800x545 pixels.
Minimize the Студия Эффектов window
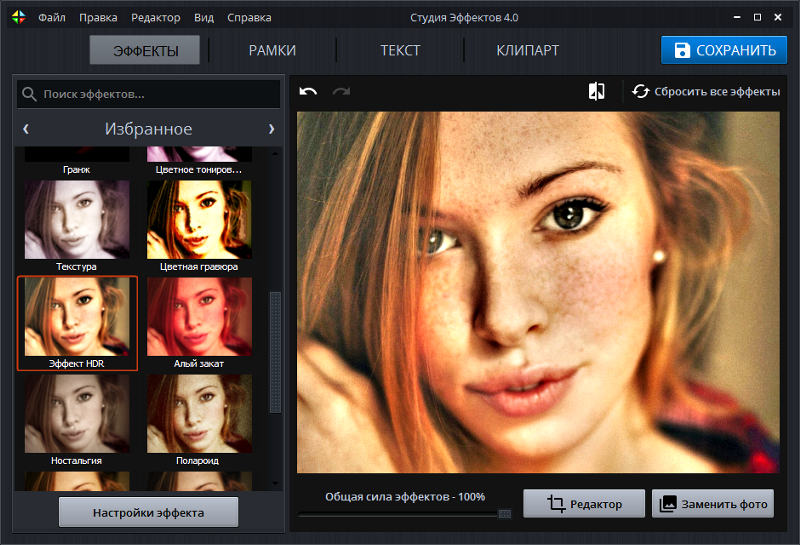[x=737, y=17]
